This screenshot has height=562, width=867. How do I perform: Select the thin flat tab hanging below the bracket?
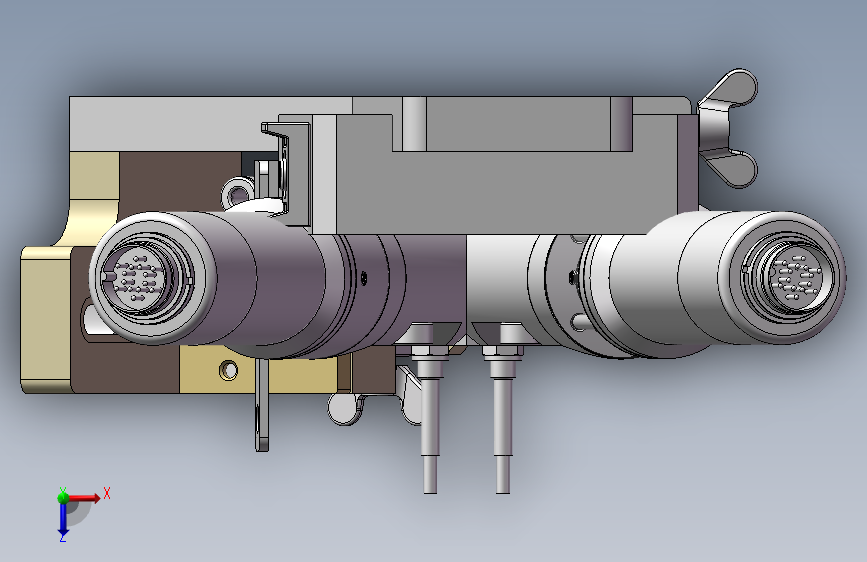point(262,405)
